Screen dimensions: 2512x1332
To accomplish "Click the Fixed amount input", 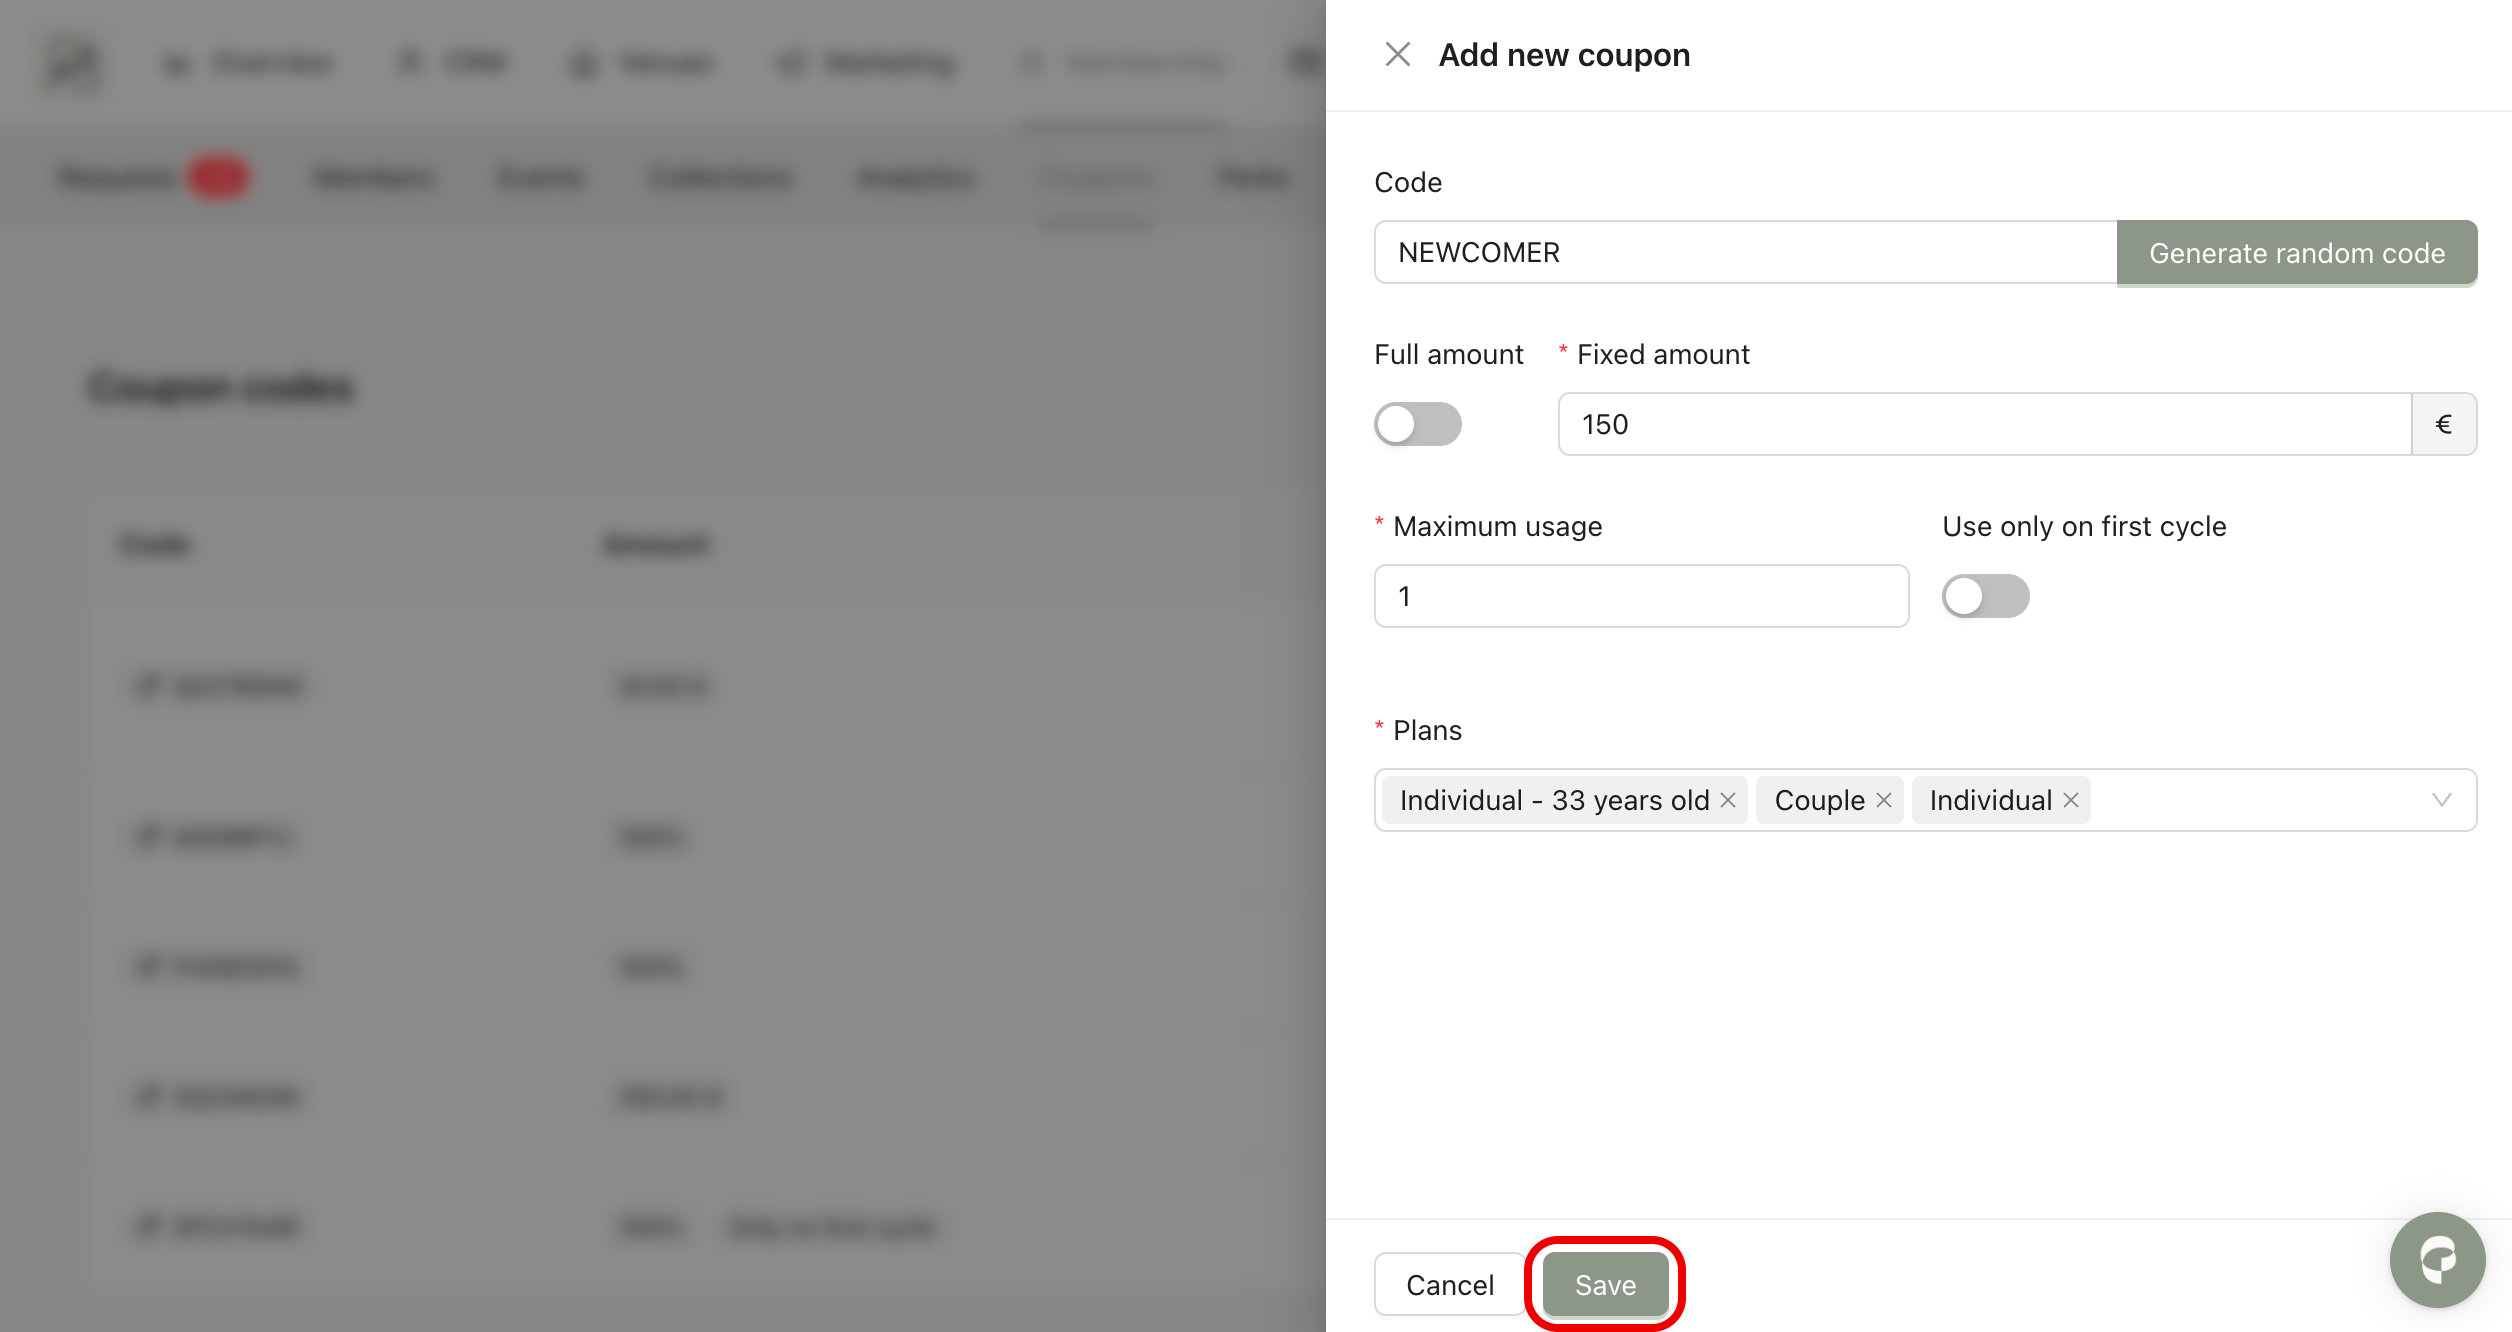I will pyautogui.click(x=1984, y=424).
